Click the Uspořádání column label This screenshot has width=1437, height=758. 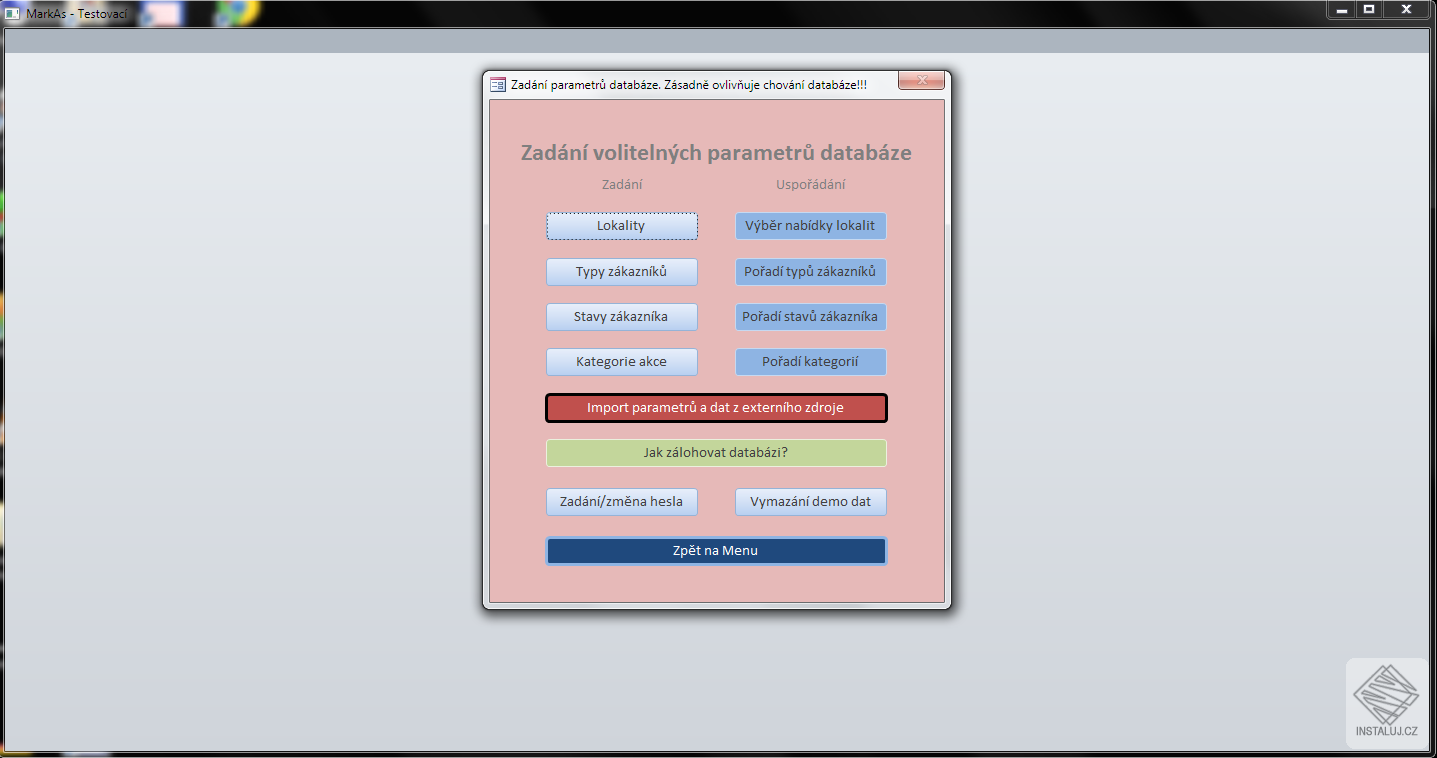point(811,185)
